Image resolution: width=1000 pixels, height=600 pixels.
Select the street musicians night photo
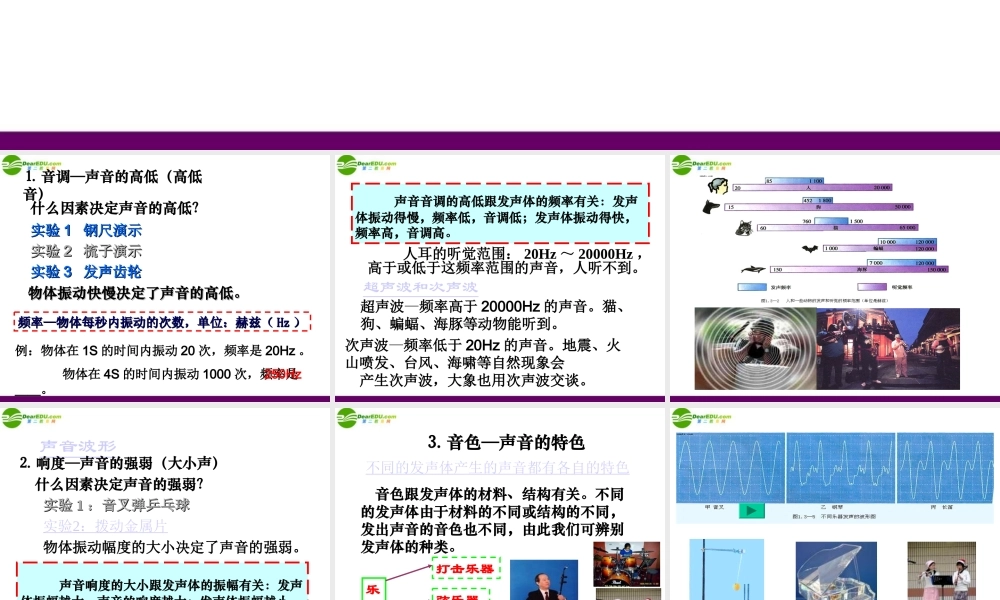click(x=888, y=349)
